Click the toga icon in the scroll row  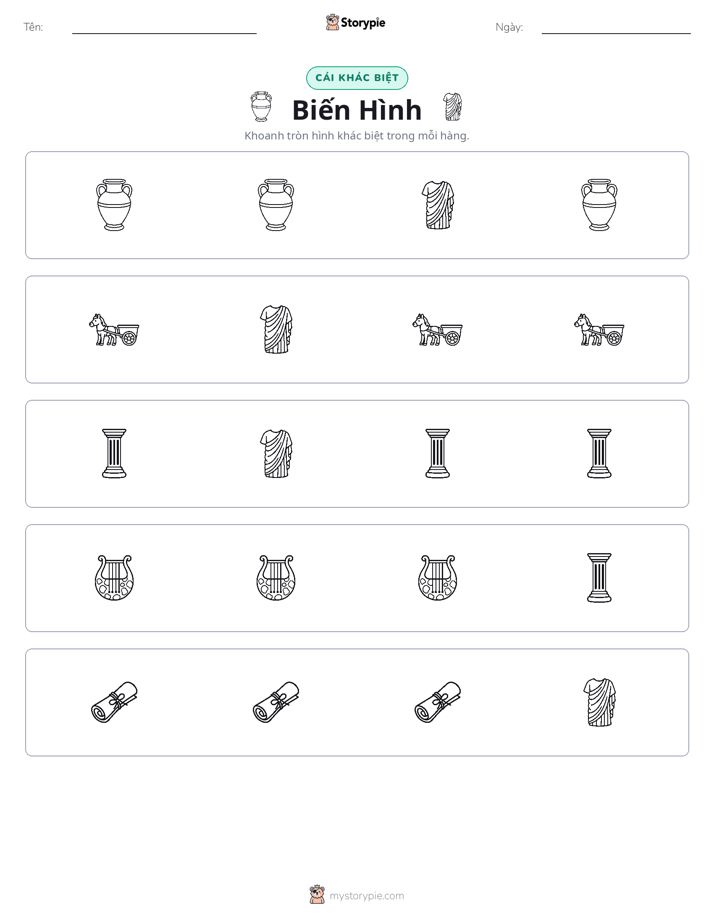click(x=599, y=702)
